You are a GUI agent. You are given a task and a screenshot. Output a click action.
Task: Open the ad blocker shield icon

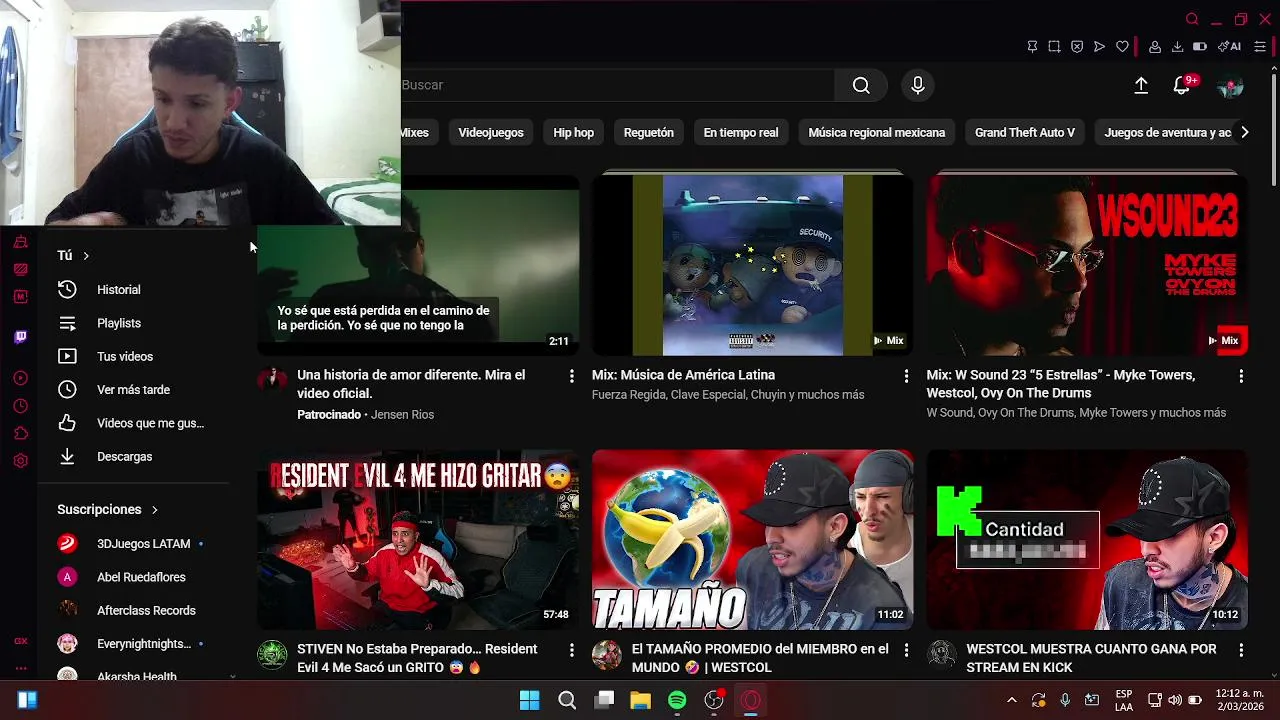1077,46
